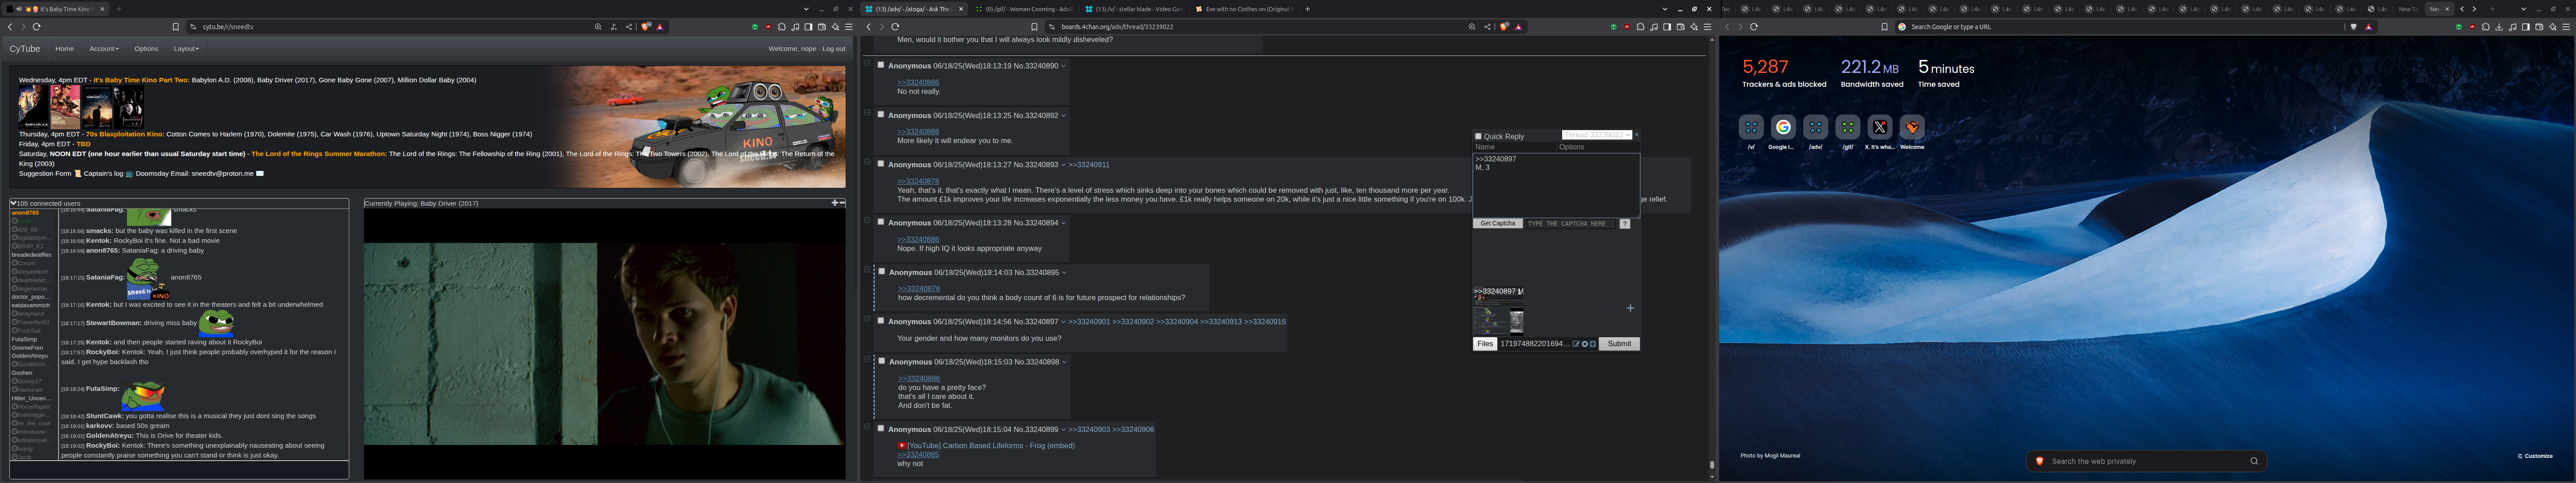Image resolution: width=2576 pixels, height=483 pixels.
Task: Check post No.33240895 checkbox
Action: click(881, 271)
